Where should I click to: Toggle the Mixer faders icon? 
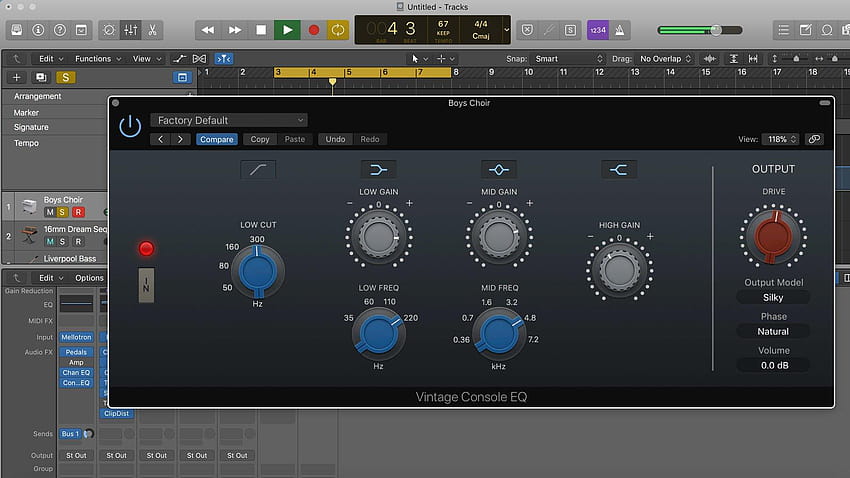(x=131, y=30)
